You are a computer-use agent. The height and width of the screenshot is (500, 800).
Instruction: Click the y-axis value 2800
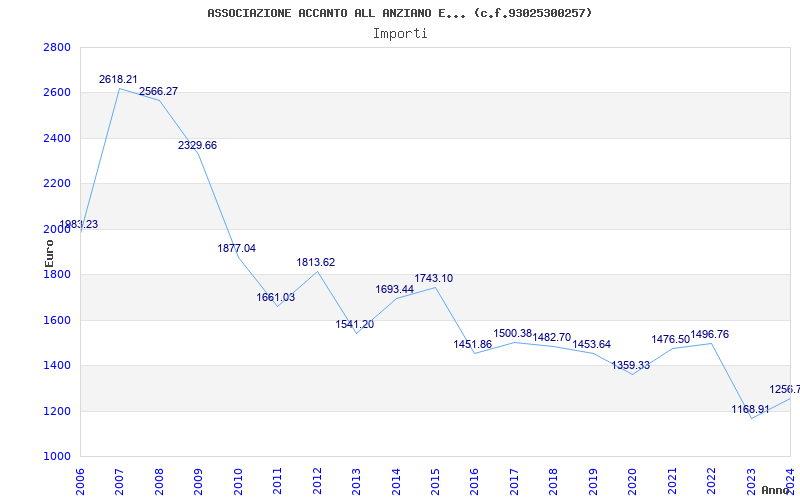58,47
